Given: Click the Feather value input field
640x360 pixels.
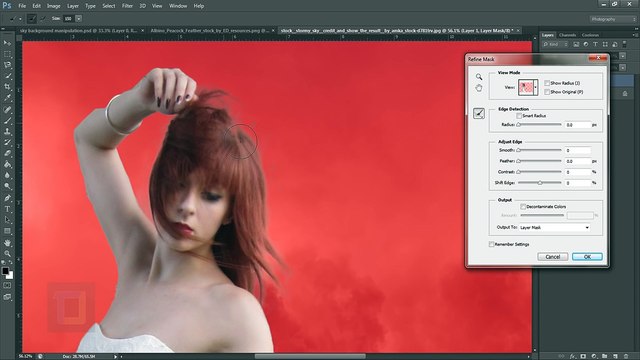Looking at the screenshot, I should pyautogui.click(x=578, y=161).
